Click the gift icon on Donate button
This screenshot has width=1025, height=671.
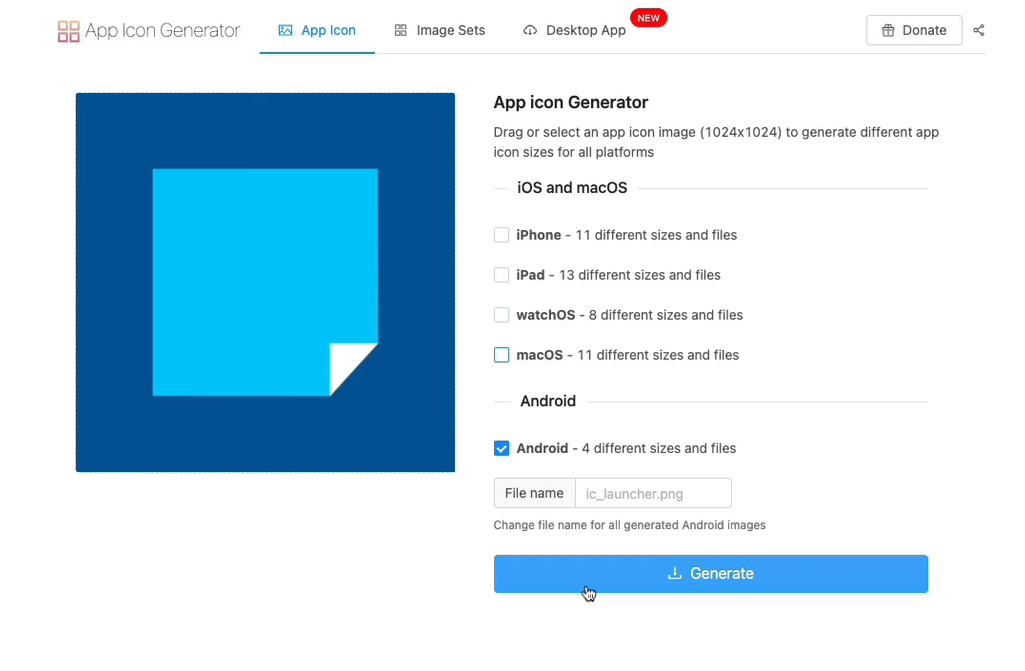click(888, 30)
